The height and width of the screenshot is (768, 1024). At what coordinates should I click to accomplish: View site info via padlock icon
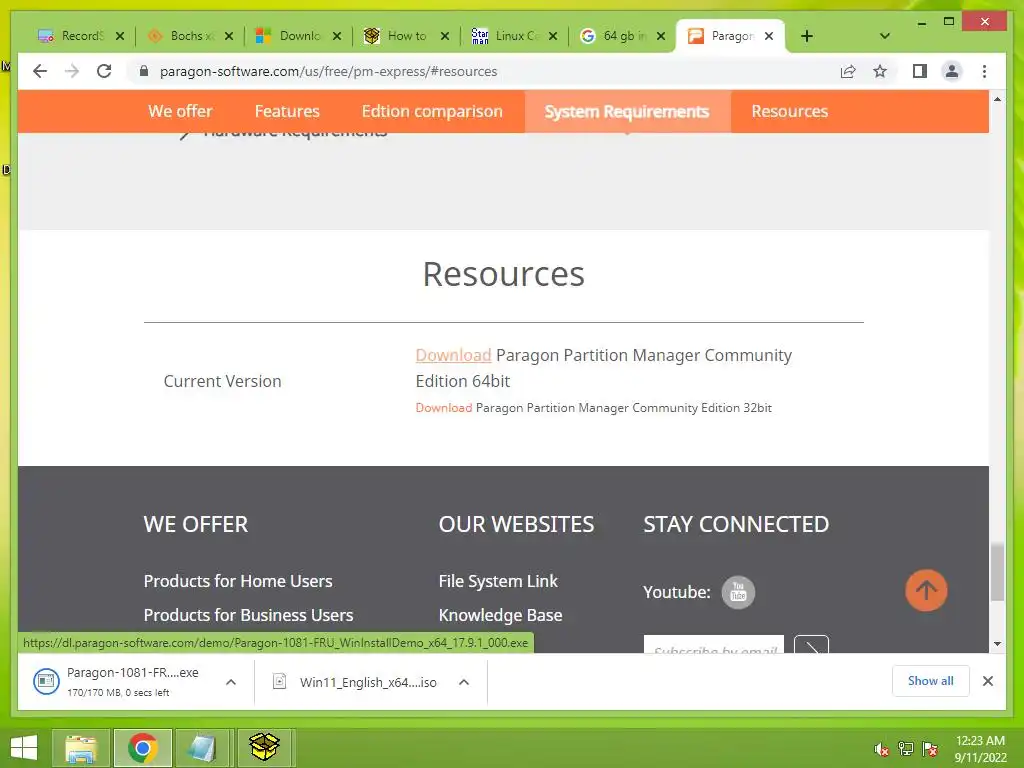tap(144, 71)
